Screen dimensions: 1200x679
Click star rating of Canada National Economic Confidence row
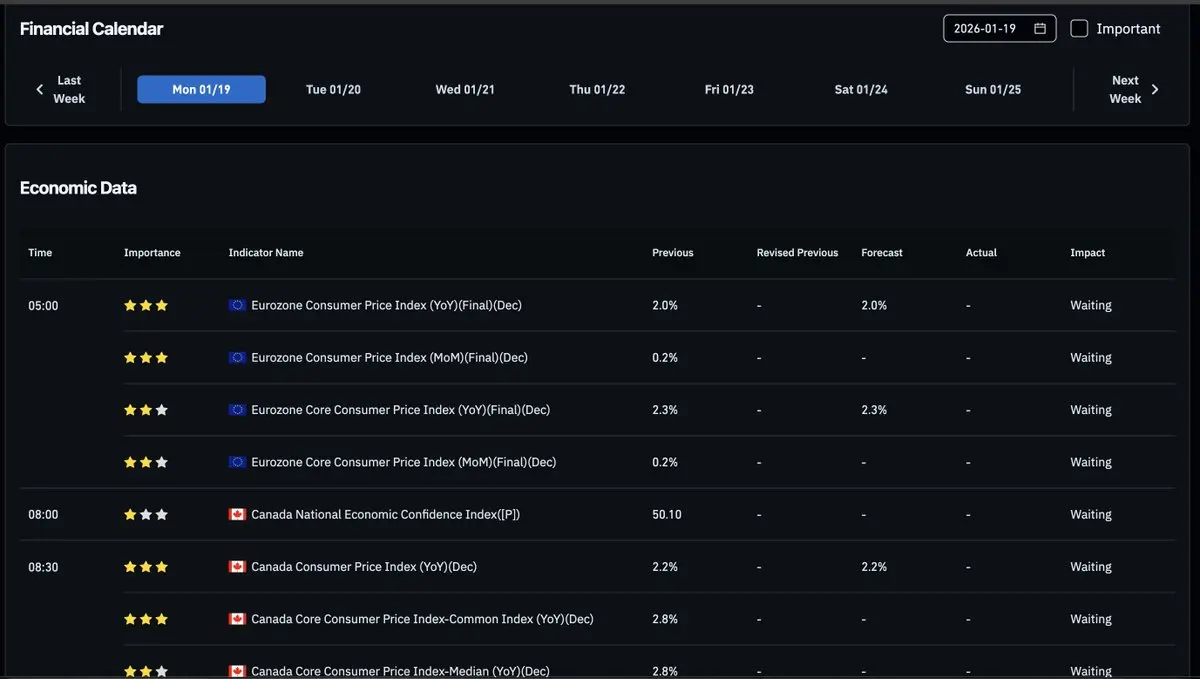[x=146, y=514]
